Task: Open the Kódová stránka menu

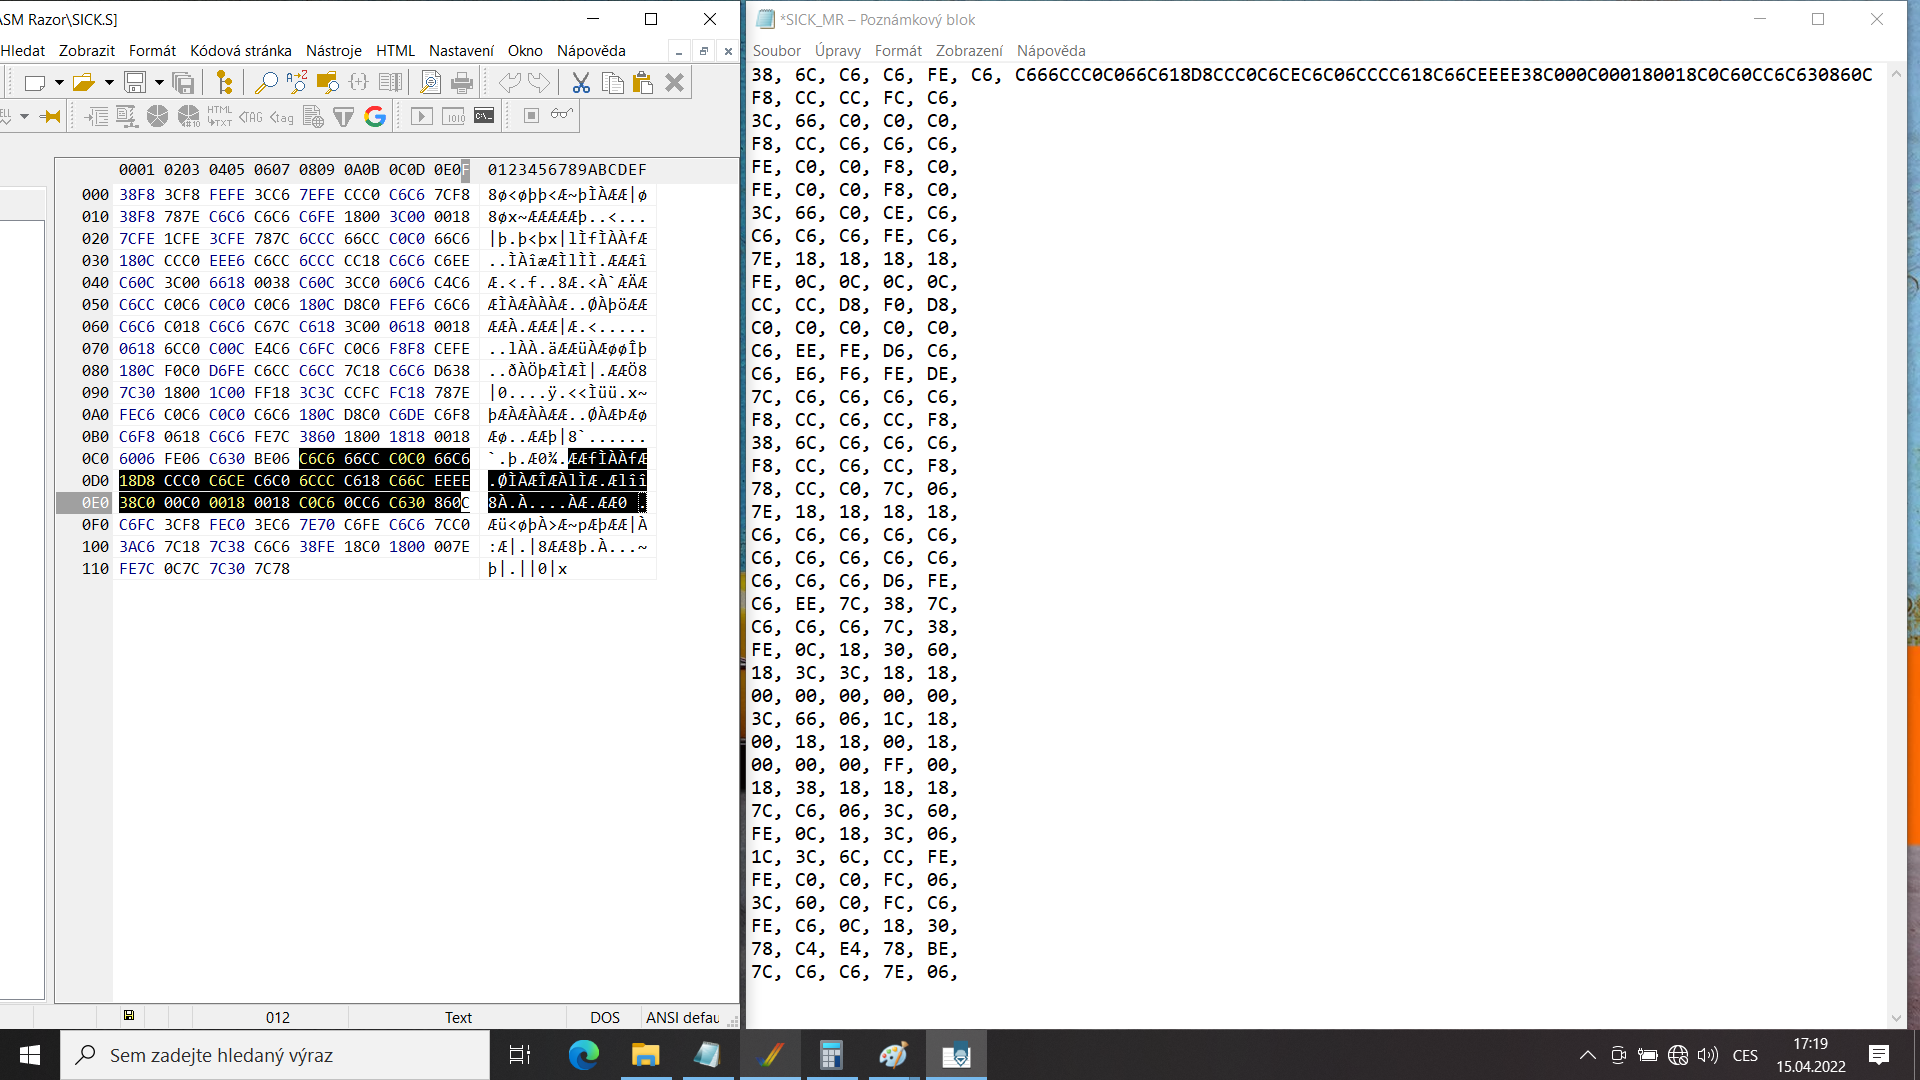Action: (240, 51)
